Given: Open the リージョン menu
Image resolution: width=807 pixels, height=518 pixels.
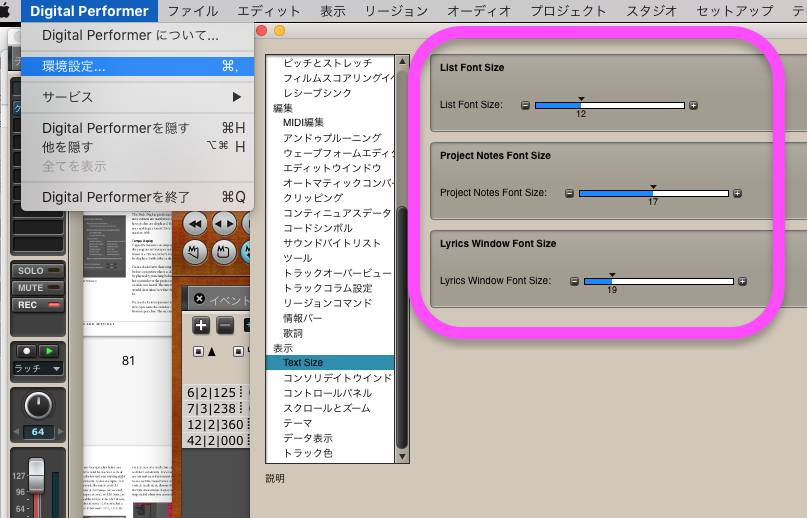Looking at the screenshot, I should point(396,11).
